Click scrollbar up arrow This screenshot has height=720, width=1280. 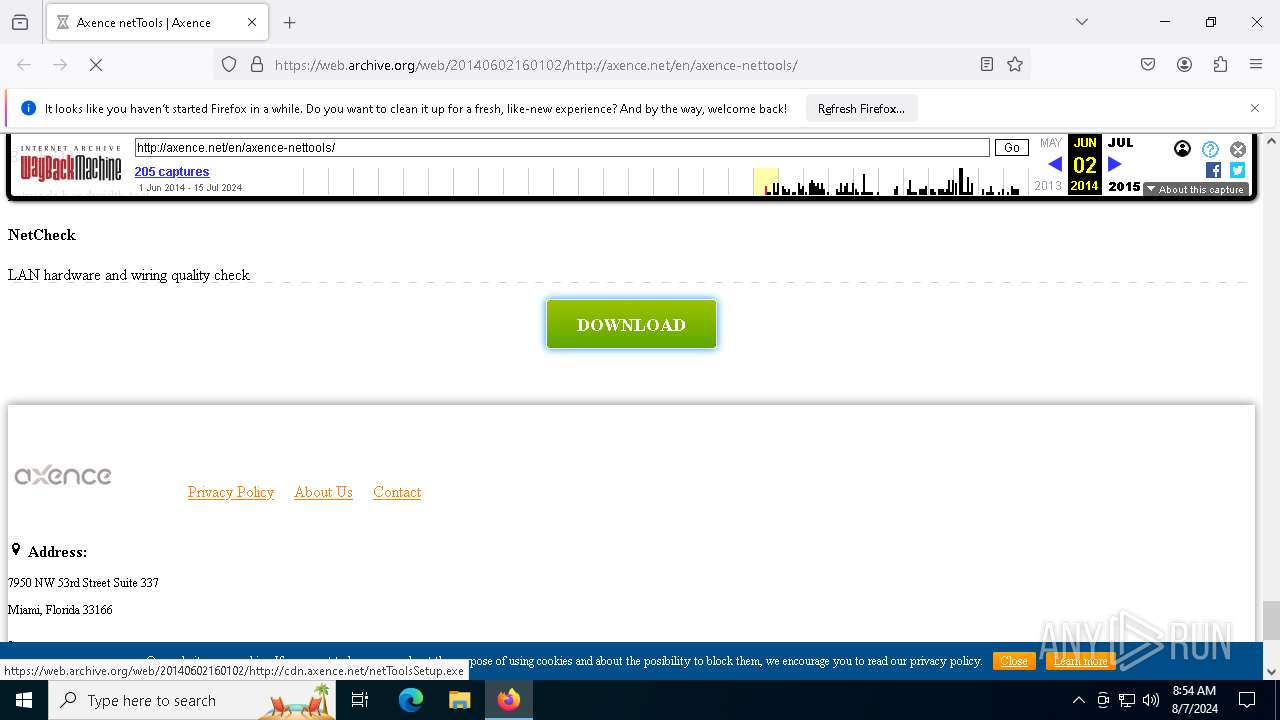click(x=1271, y=142)
